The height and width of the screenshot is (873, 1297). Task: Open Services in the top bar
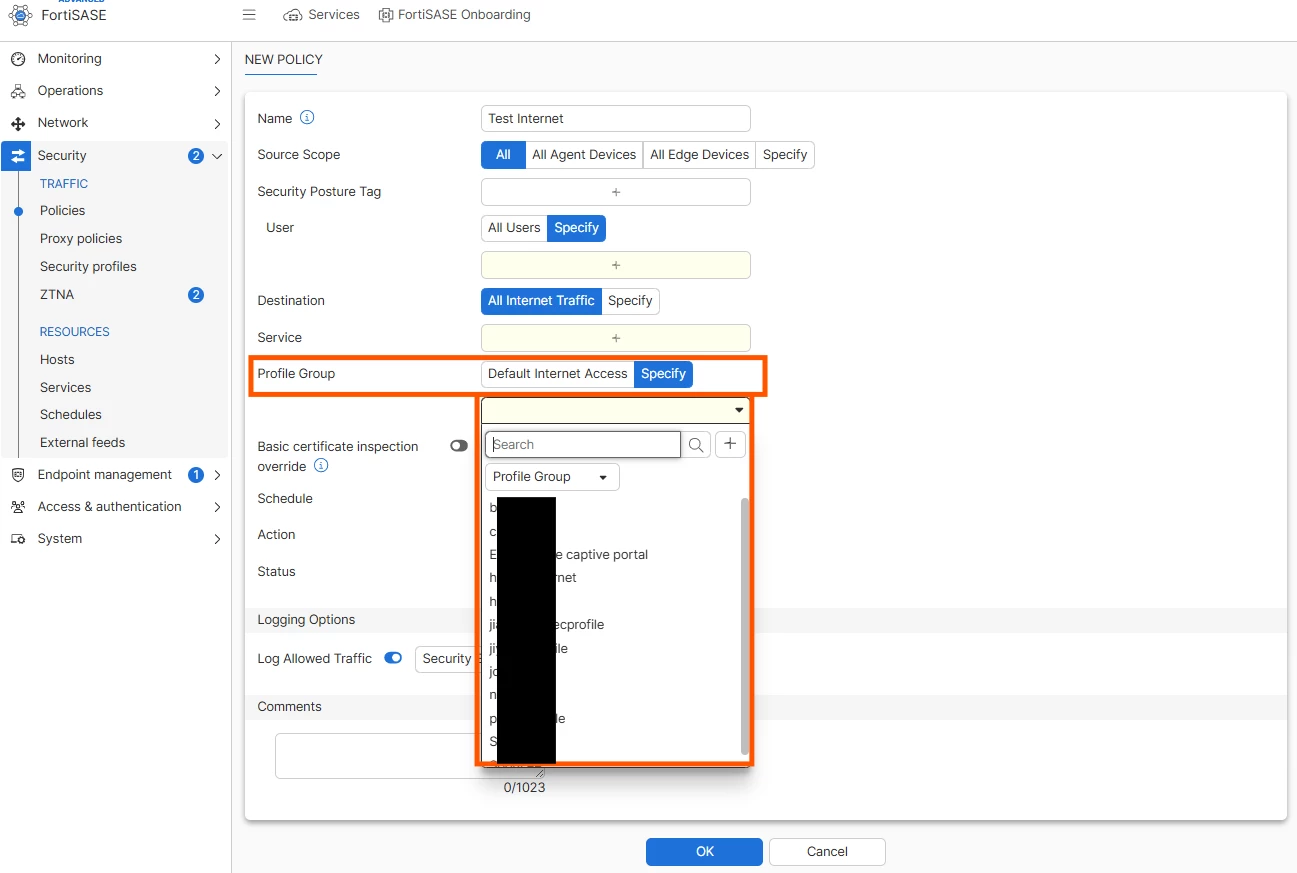(321, 15)
